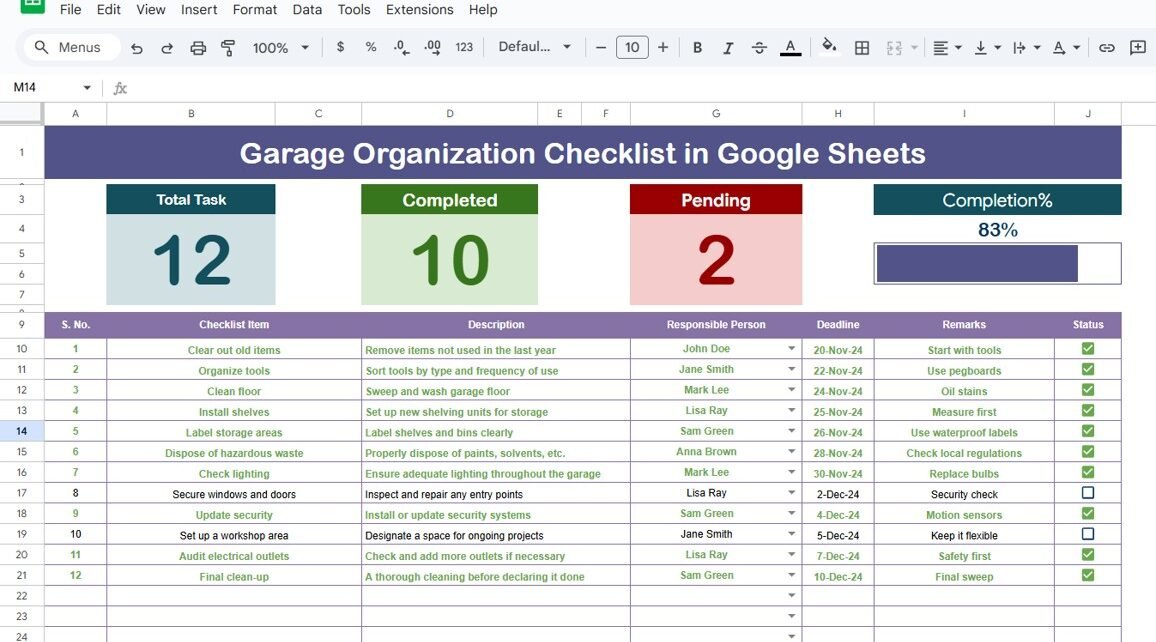This screenshot has width=1156, height=642.
Task: Click the Merge cells icon
Action: click(894, 48)
